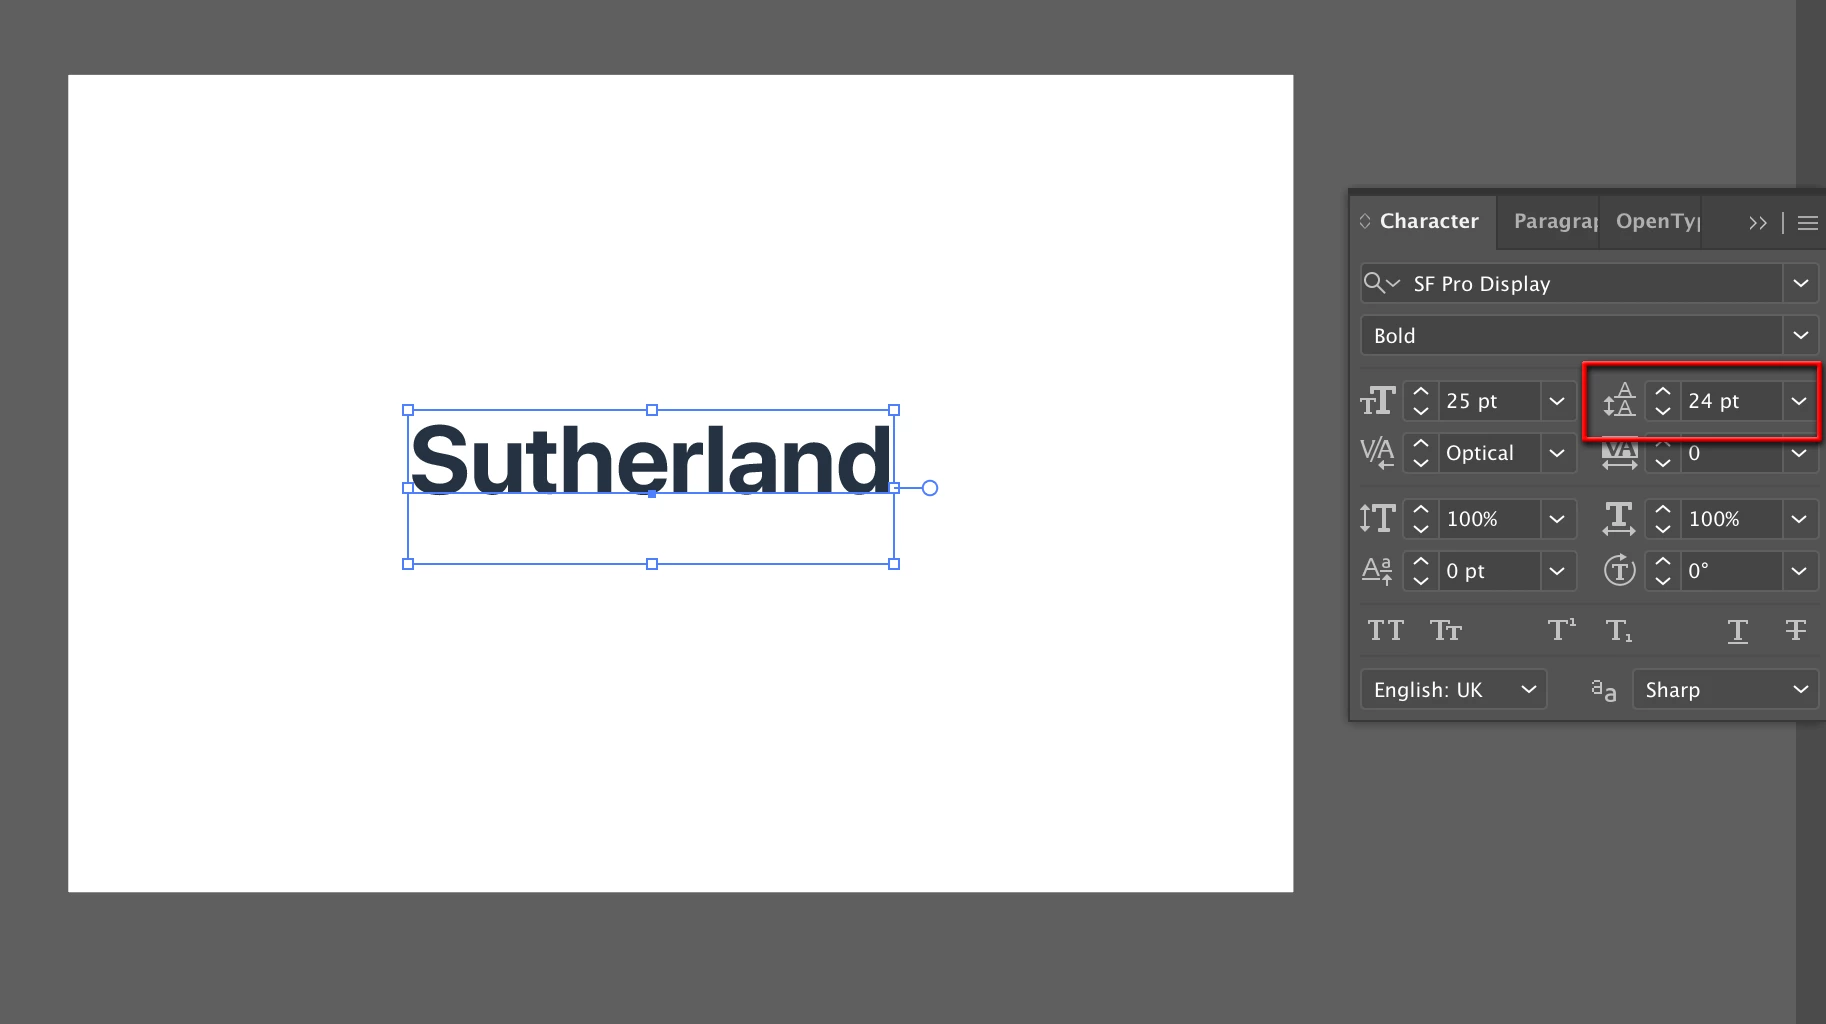Click the horizontal scale icon
The width and height of the screenshot is (1826, 1024).
(1619, 518)
